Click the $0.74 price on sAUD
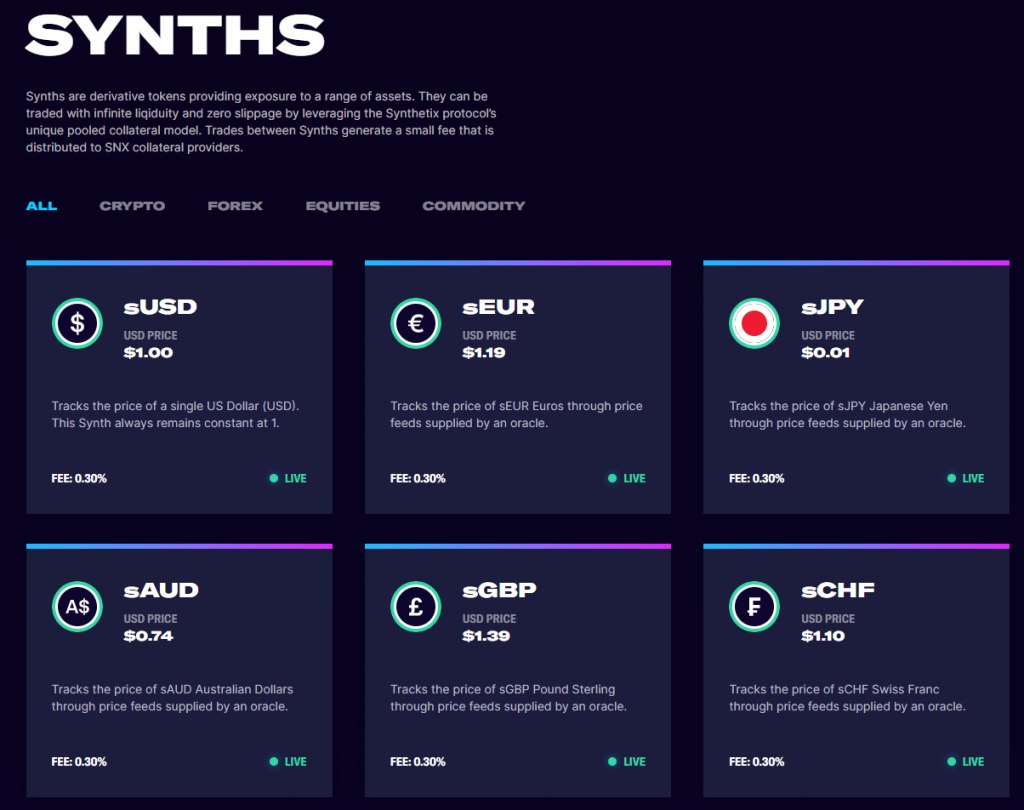 (148, 636)
